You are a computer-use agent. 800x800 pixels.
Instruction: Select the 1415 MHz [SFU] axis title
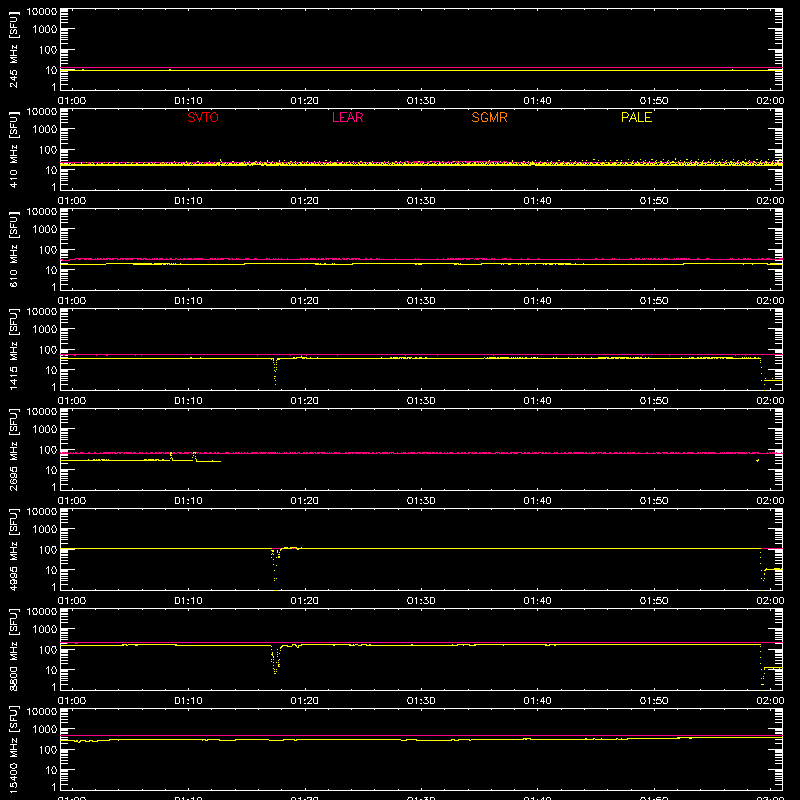pos(13,349)
